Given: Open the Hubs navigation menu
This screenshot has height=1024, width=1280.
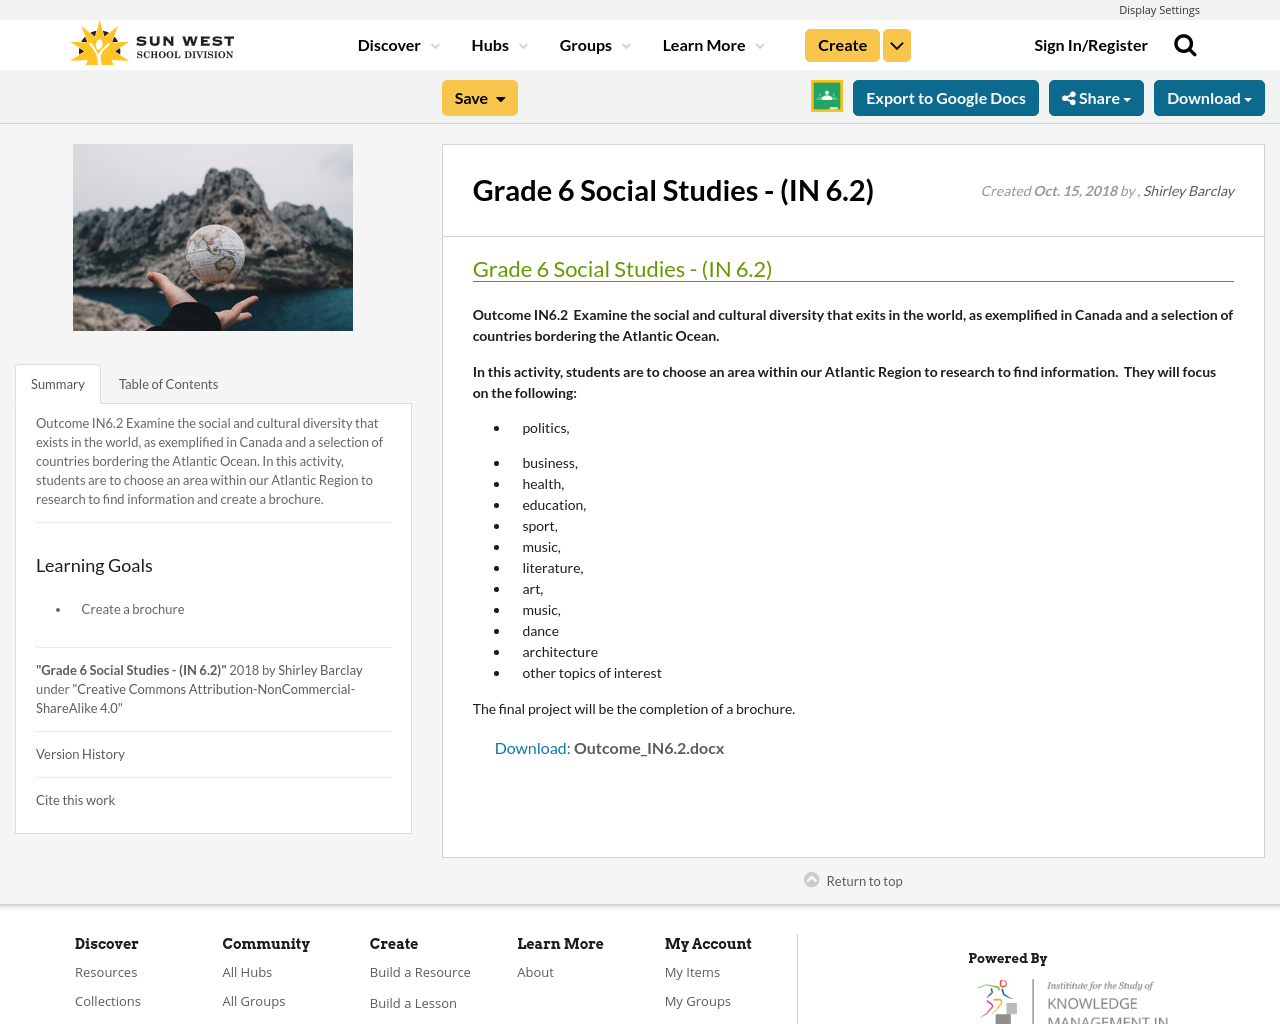Looking at the screenshot, I should pyautogui.click(x=499, y=46).
